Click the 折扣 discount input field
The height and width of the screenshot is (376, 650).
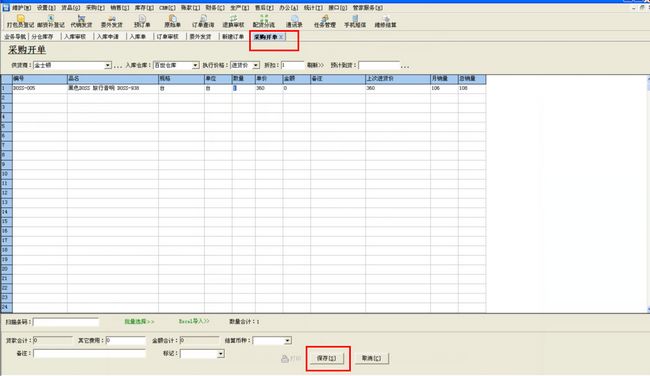point(293,65)
